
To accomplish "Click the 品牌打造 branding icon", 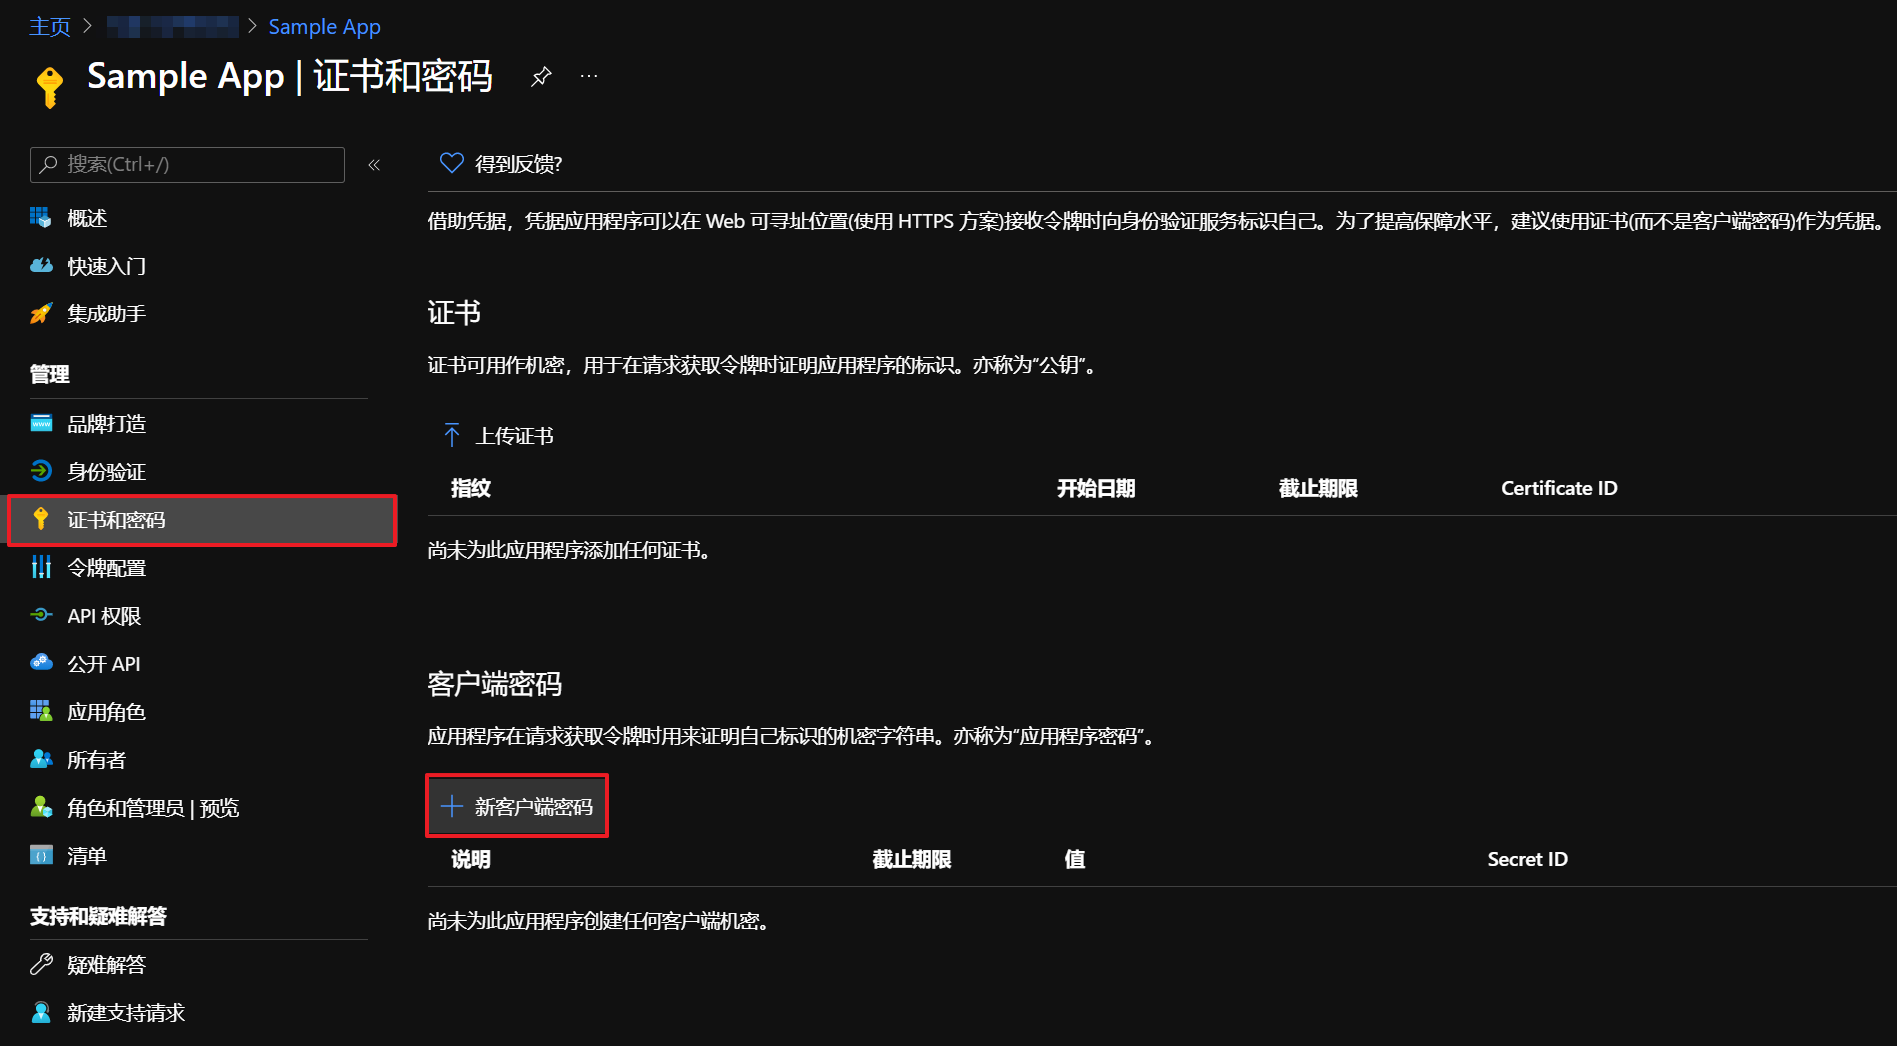I will point(41,424).
